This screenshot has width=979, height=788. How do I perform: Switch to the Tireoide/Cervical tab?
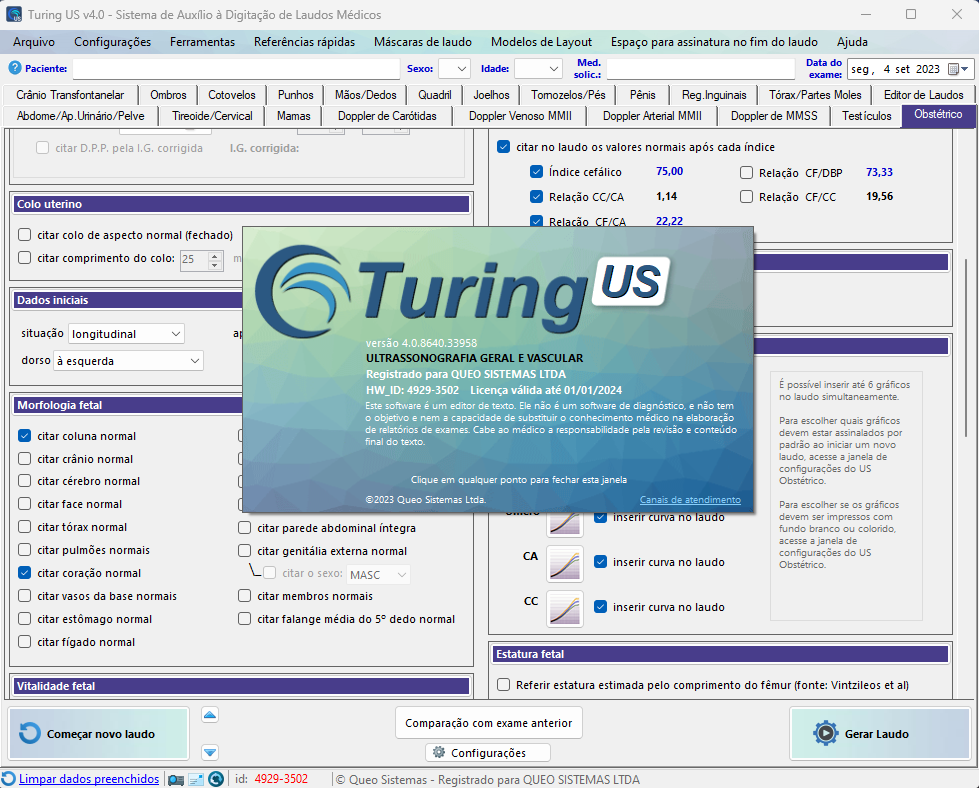coord(212,116)
